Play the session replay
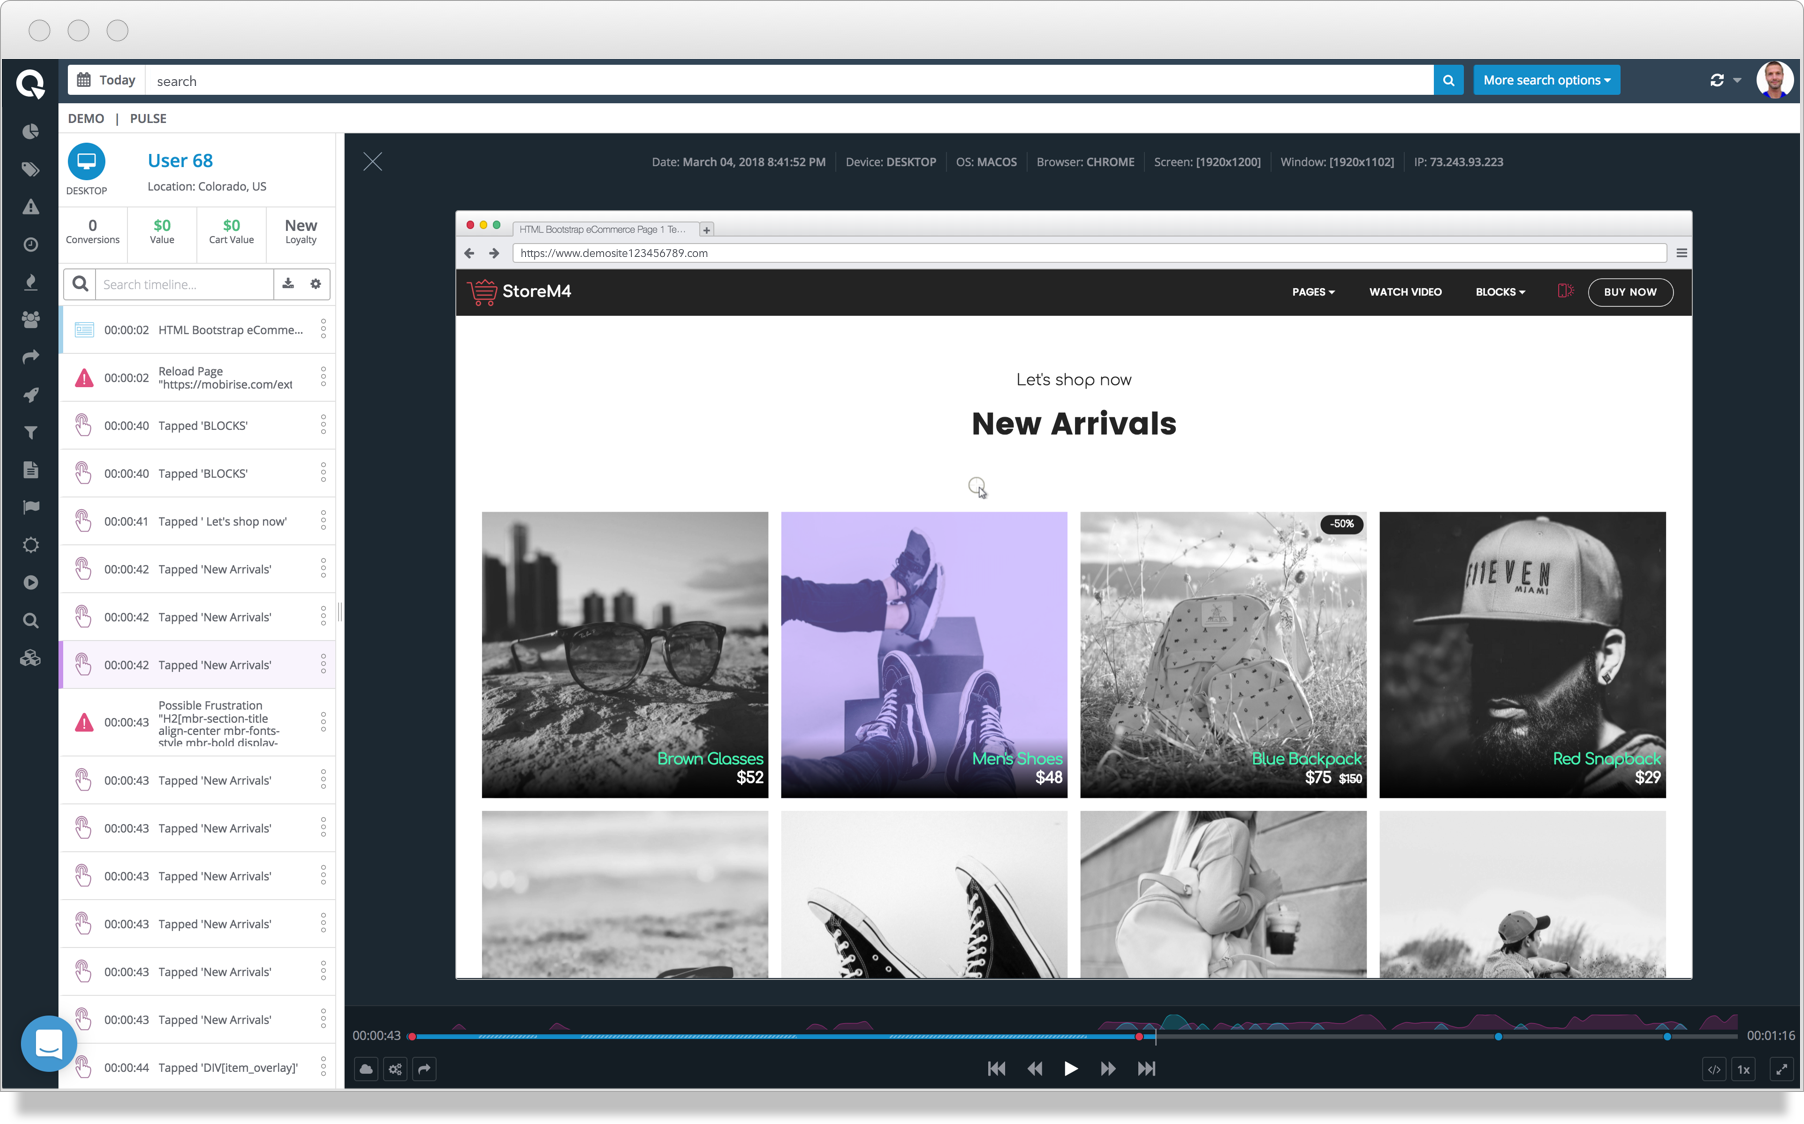 click(x=1071, y=1069)
